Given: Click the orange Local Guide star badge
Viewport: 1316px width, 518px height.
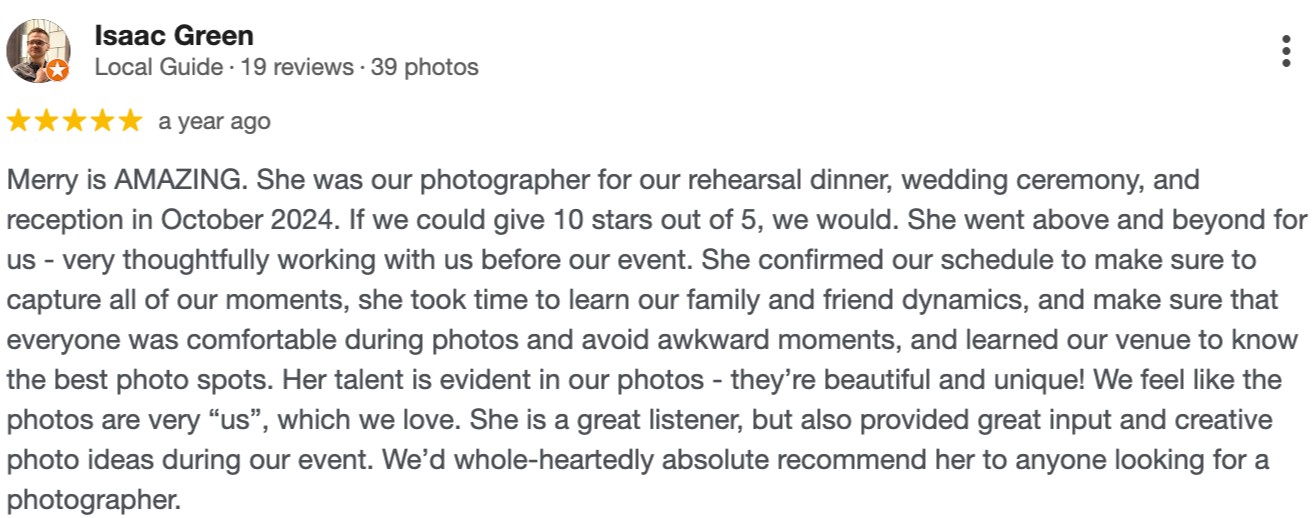Looking at the screenshot, I should click(x=58, y=70).
